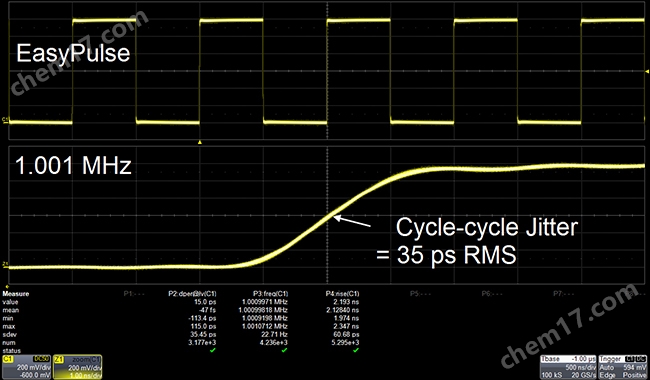Click the P2 min -113.4 ps
Viewport: 650px width, 380px height.
pyautogui.click(x=202, y=318)
